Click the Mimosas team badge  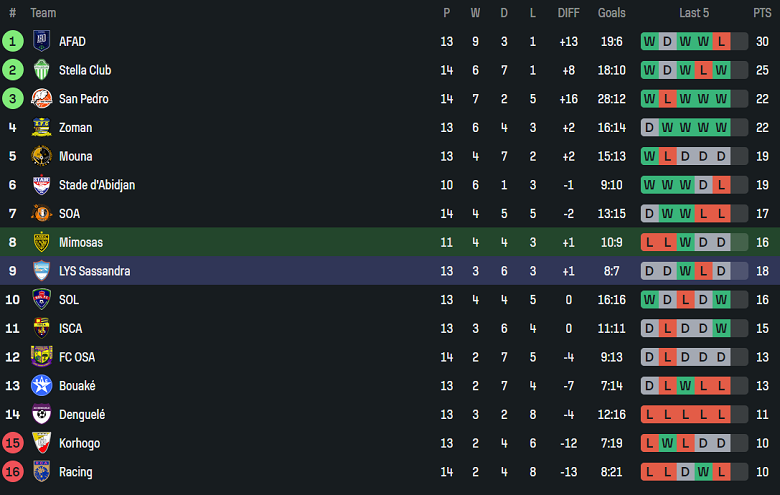pos(41,242)
